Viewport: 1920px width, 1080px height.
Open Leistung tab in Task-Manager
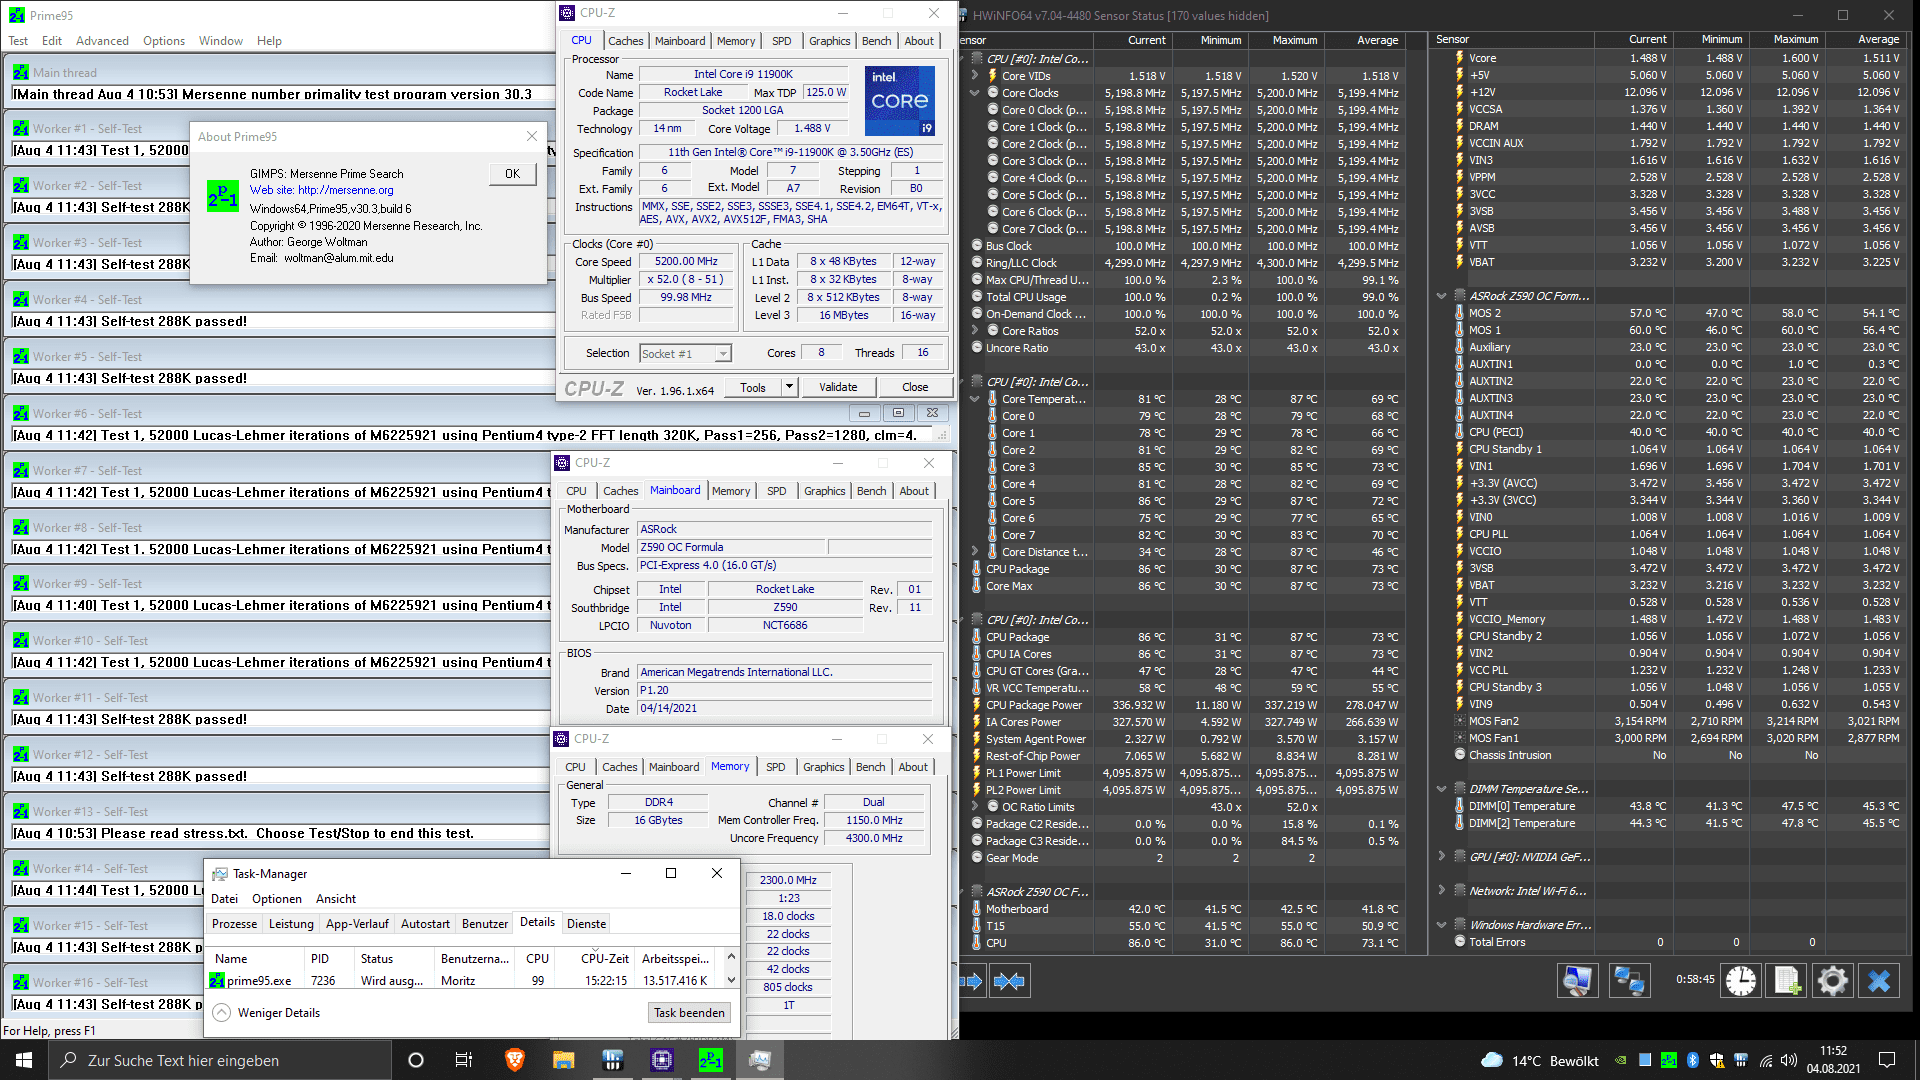click(291, 923)
